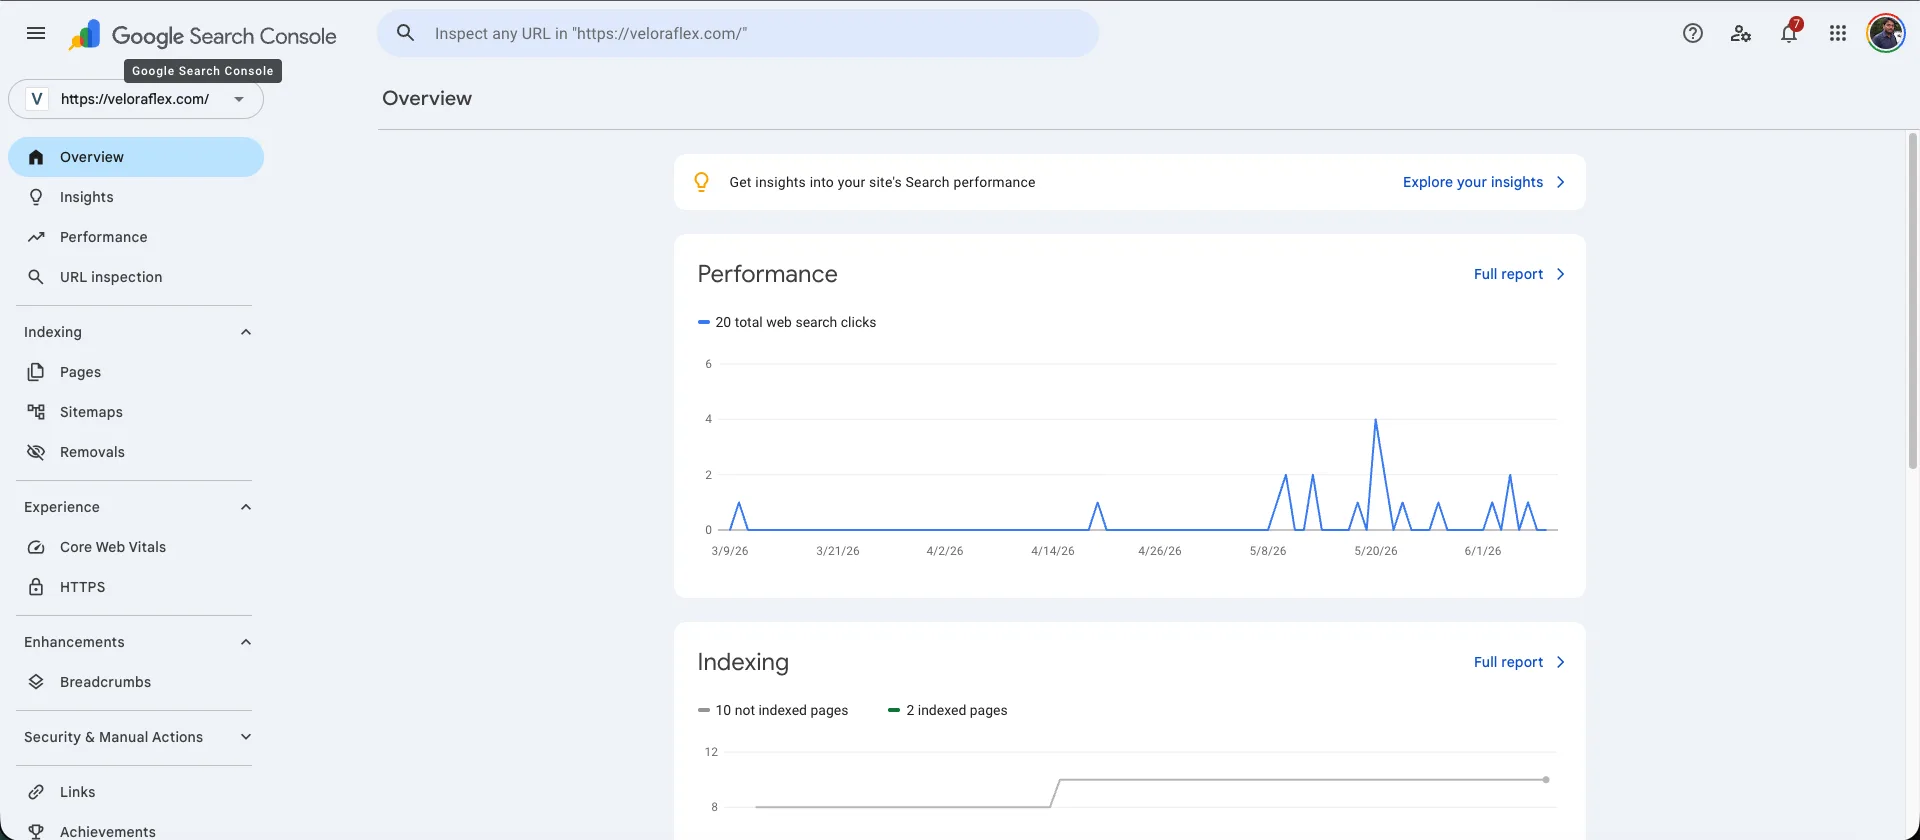
Task: Open the Help question mark icon
Action: [1692, 33]
